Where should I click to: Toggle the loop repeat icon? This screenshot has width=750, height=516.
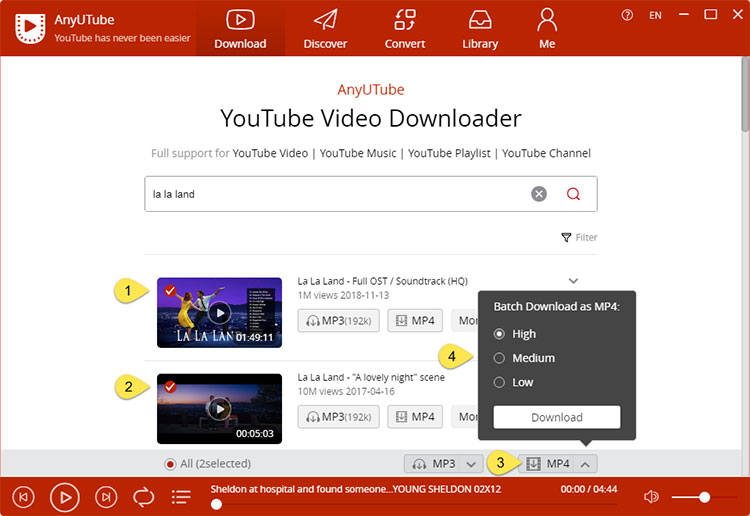point(143,497)
